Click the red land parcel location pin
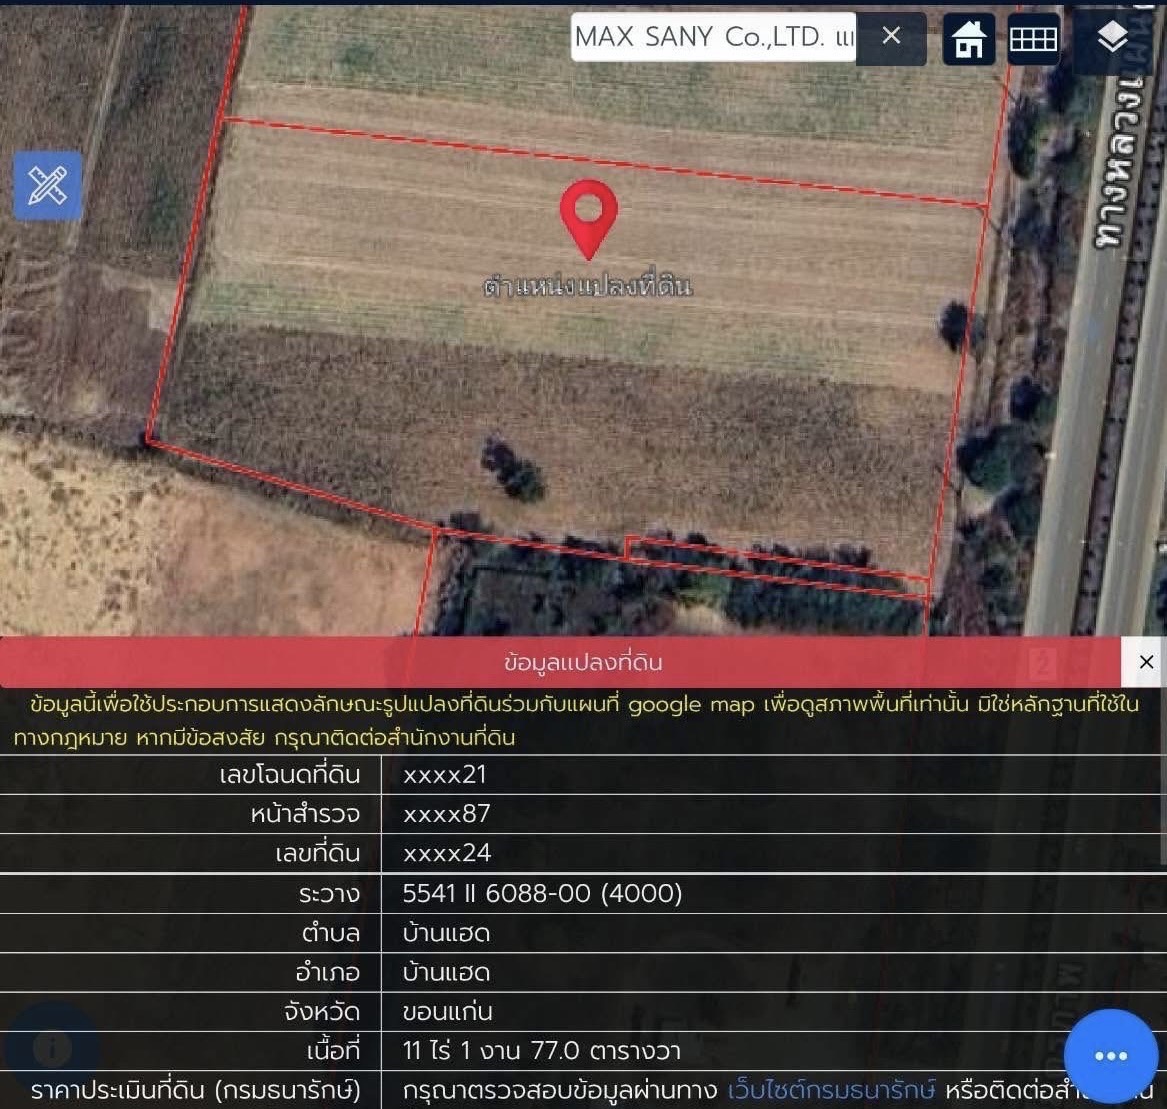This screenshot has height=1109, width=1167. click(588, 214)
